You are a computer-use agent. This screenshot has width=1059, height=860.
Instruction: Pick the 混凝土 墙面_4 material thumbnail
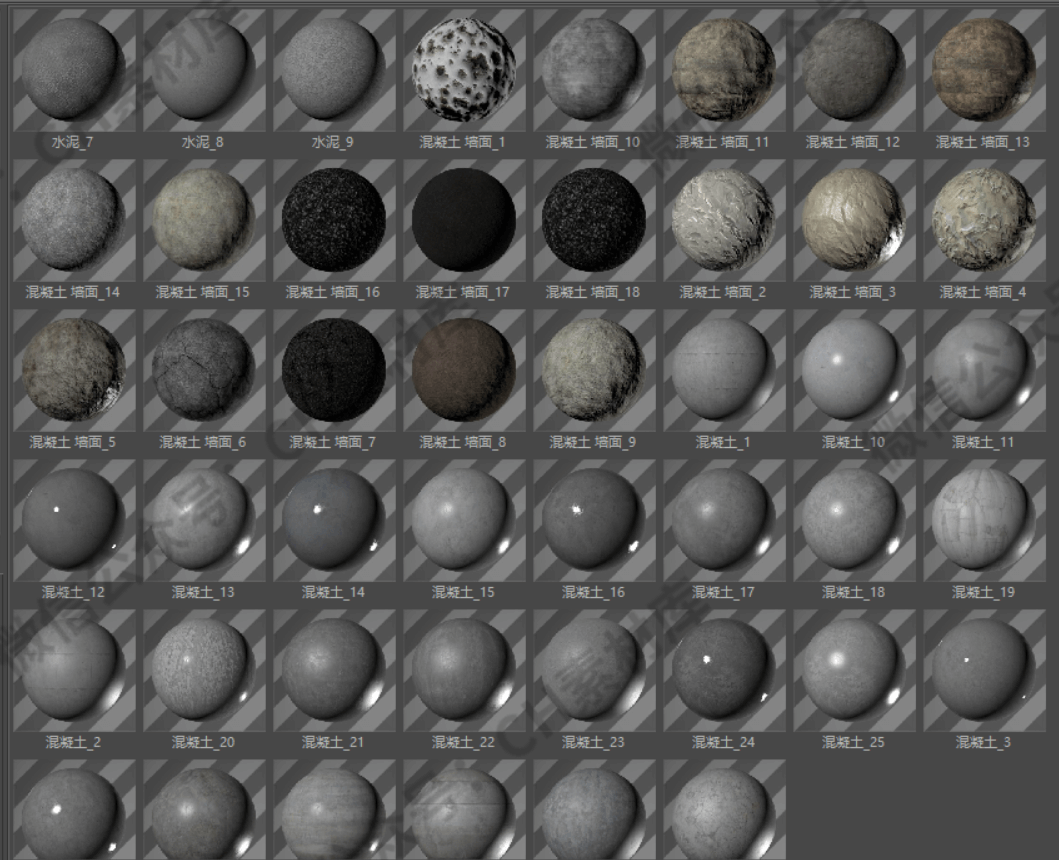(x=984, y=219)
